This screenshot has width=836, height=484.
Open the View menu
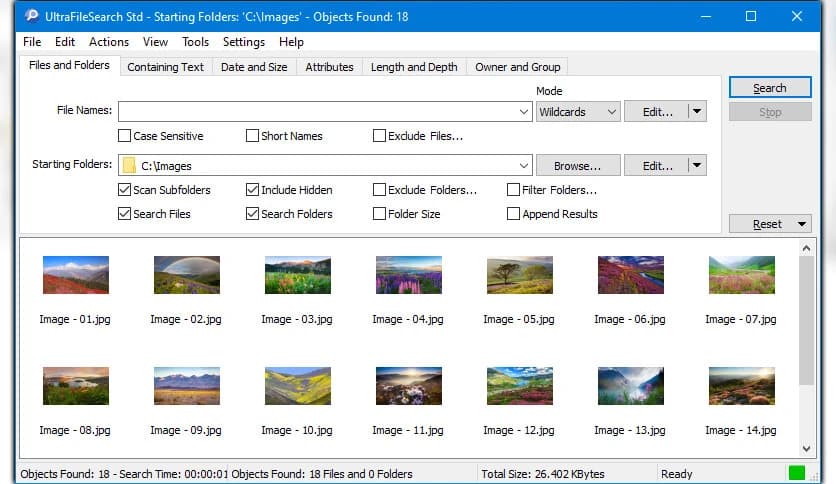click(155, 42)
